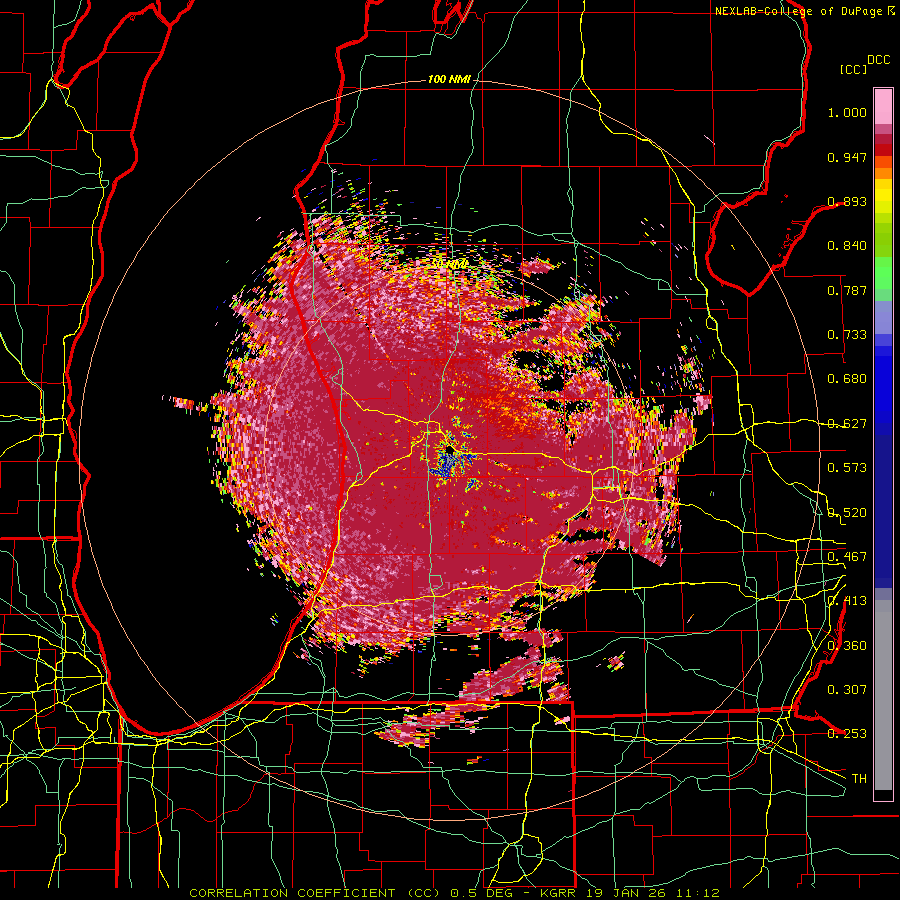This screenshot has height=900, width=900.
Task: Click the 50 NMI range ring label
Action: [449, 265]
